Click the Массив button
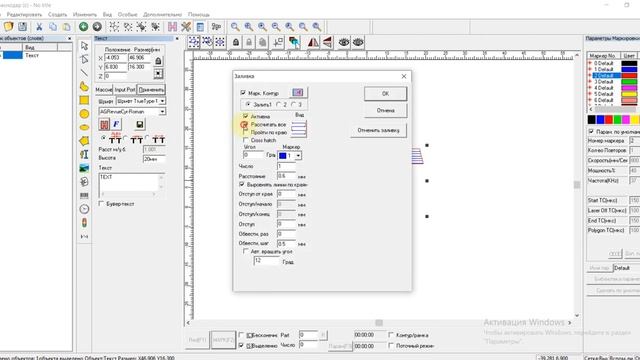 [104, 89]
